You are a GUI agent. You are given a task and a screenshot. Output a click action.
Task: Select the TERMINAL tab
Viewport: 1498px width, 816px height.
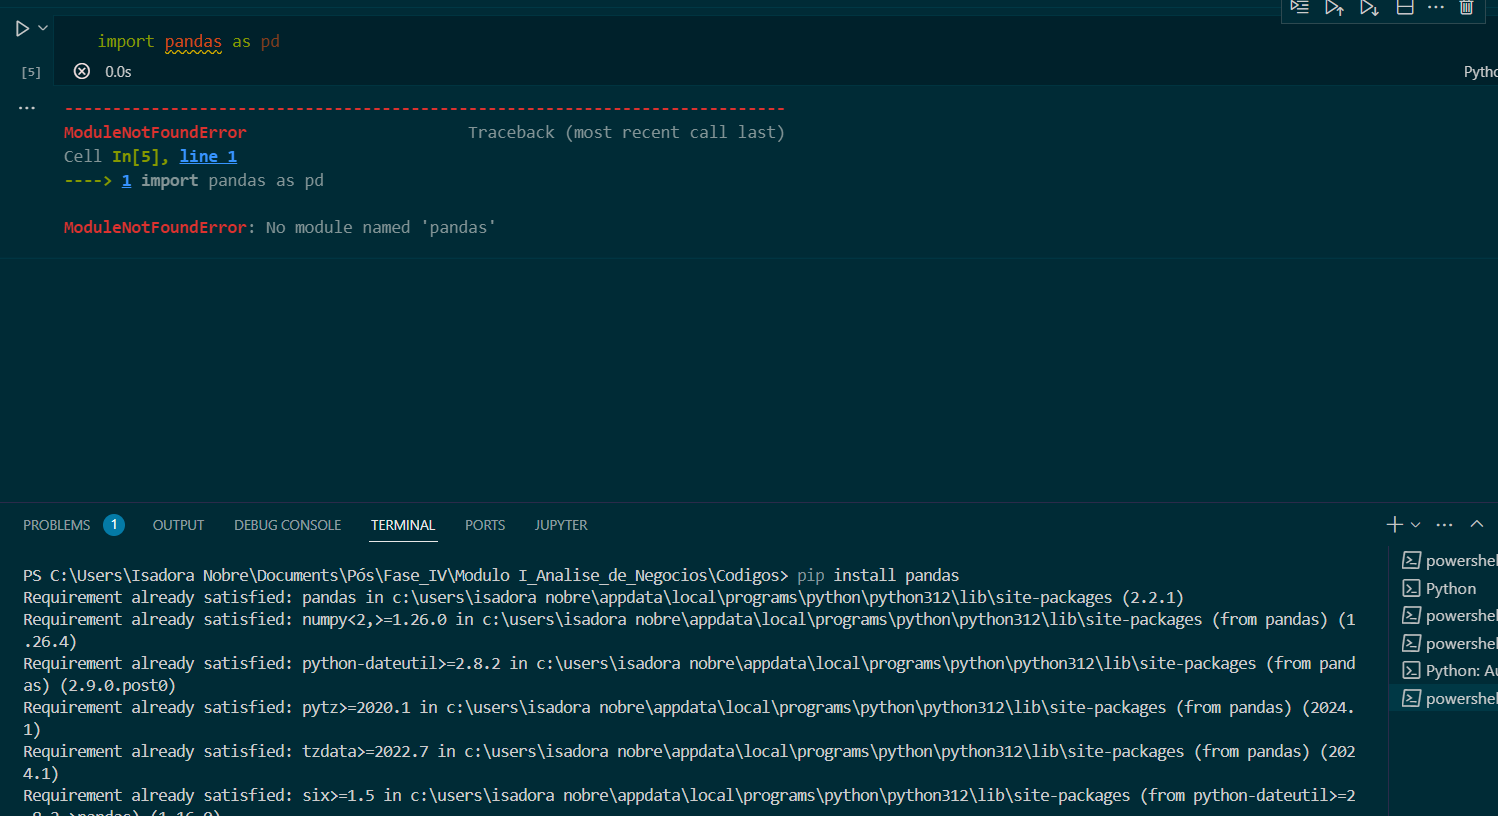point(403,525)
